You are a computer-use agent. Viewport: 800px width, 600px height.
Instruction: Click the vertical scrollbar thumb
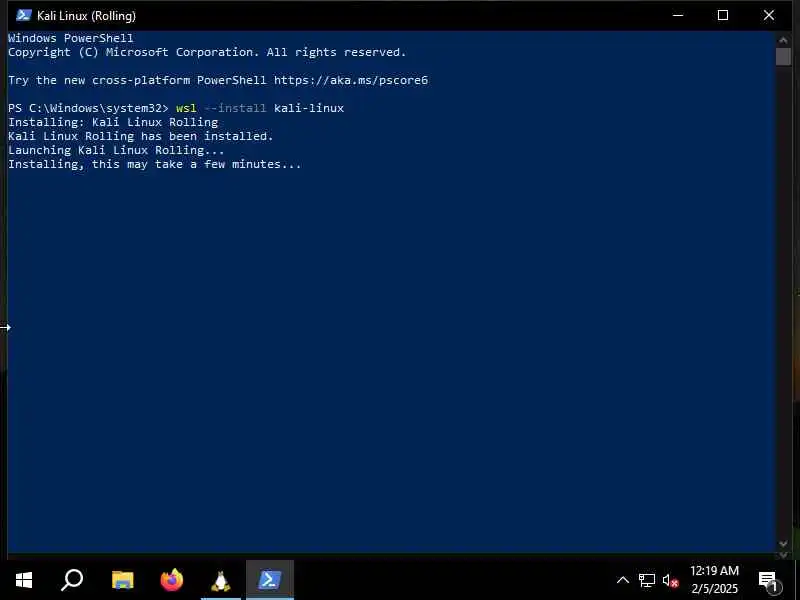[783, 56]
